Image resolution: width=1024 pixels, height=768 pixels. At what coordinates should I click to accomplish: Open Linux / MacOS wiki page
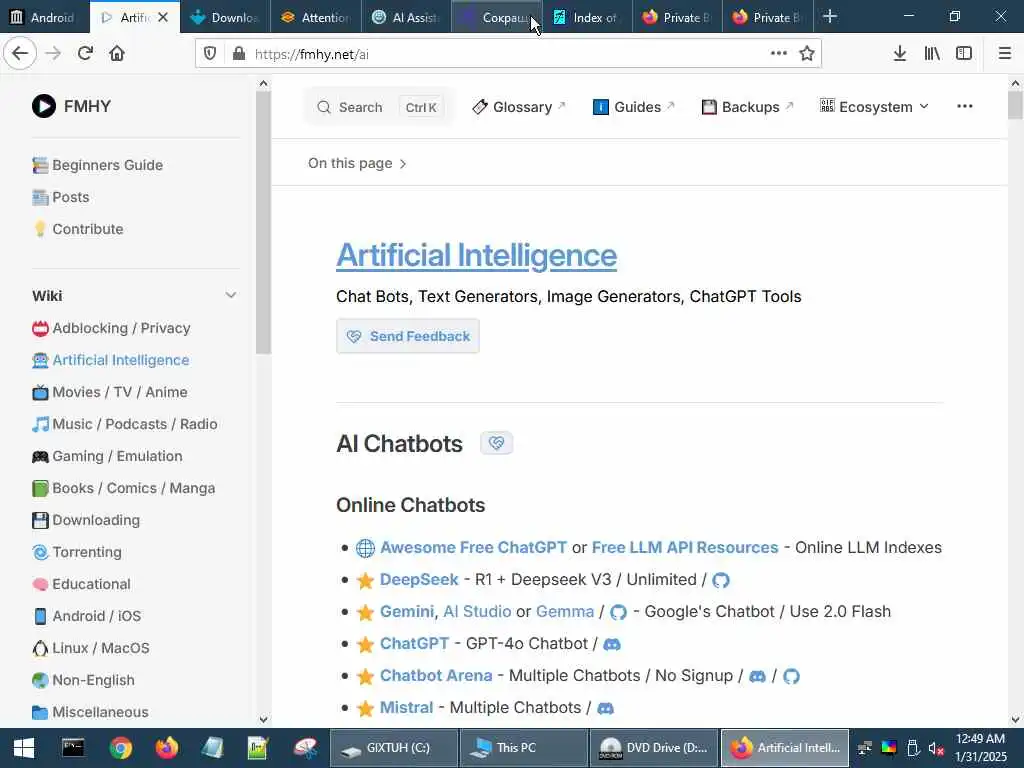pyautogui.click(x=91, y=648)
